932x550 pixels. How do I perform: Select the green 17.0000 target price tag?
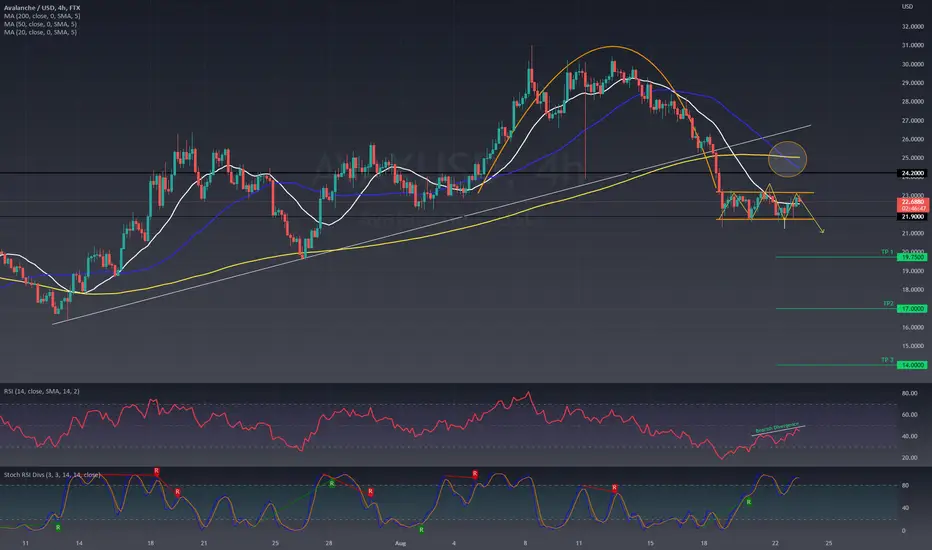point(912,309)
